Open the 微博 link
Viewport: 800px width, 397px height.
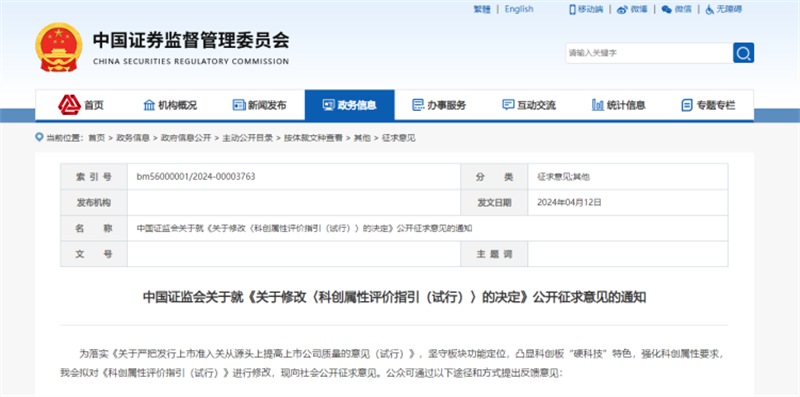click(639, 9)
